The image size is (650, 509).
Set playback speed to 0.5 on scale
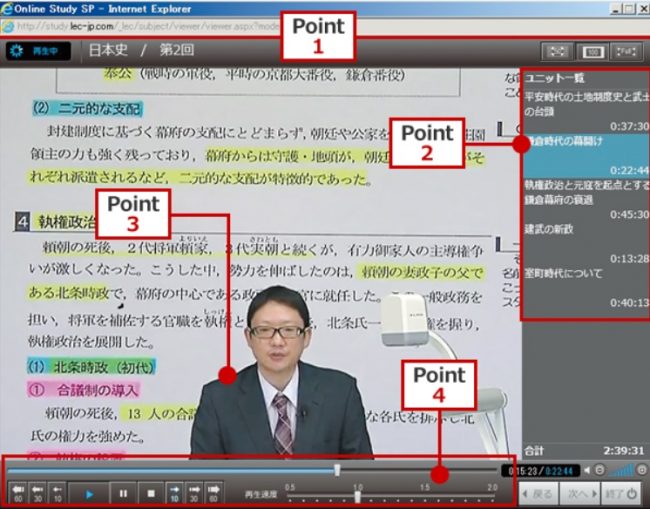point(290,487)
